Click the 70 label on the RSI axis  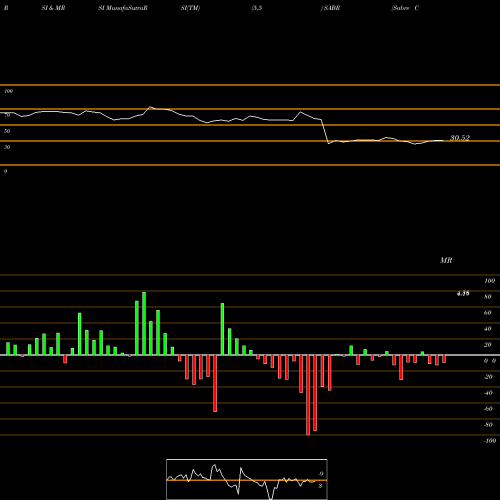click(x=7, y=115)
